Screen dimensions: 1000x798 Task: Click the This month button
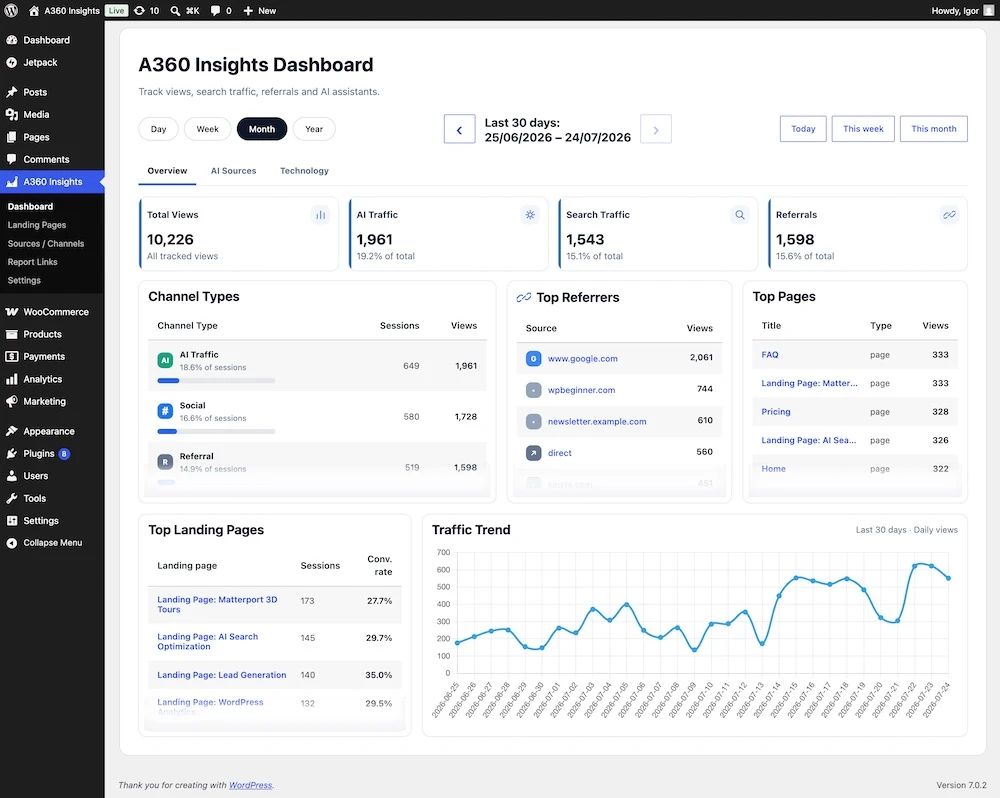(934, 129)
